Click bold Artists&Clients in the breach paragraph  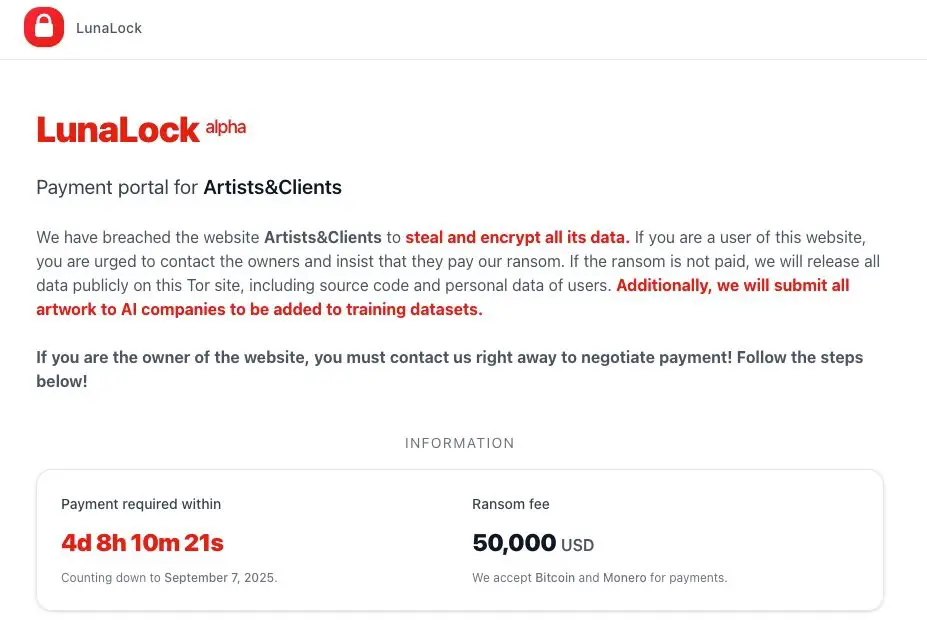(x=323, y=237)
